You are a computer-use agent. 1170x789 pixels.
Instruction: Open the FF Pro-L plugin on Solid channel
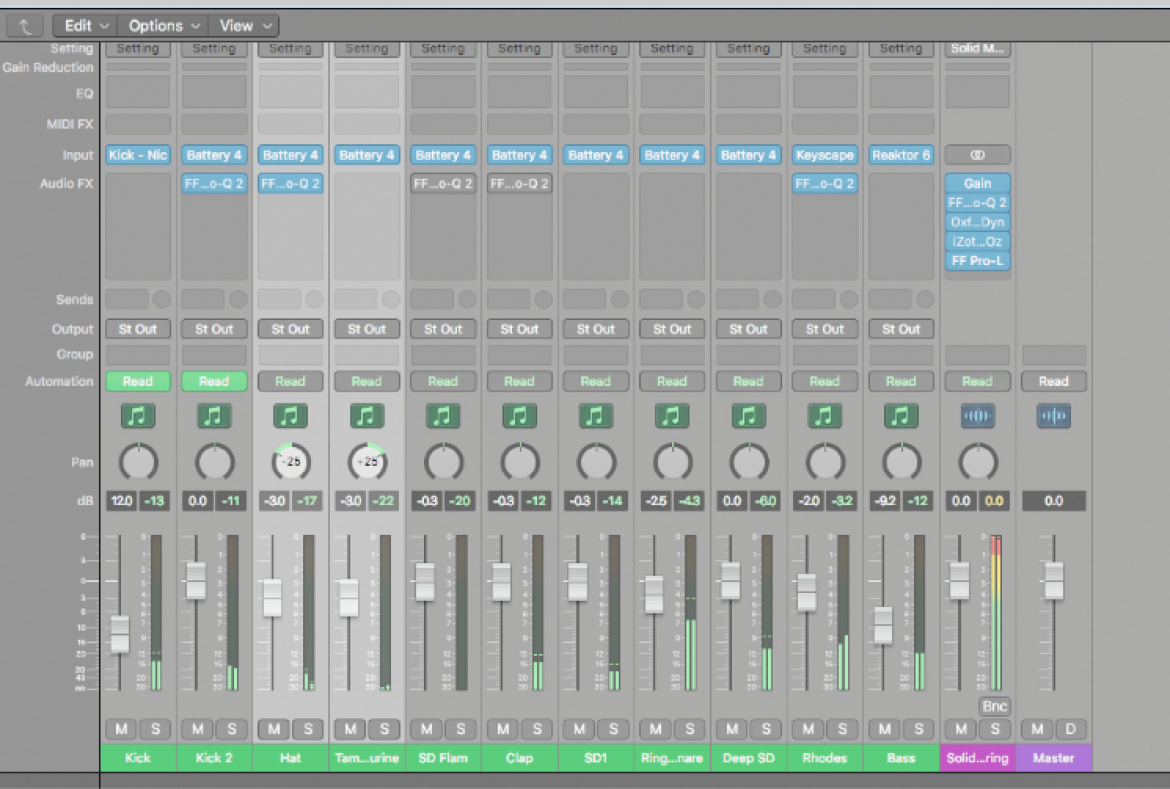point(977,261)
